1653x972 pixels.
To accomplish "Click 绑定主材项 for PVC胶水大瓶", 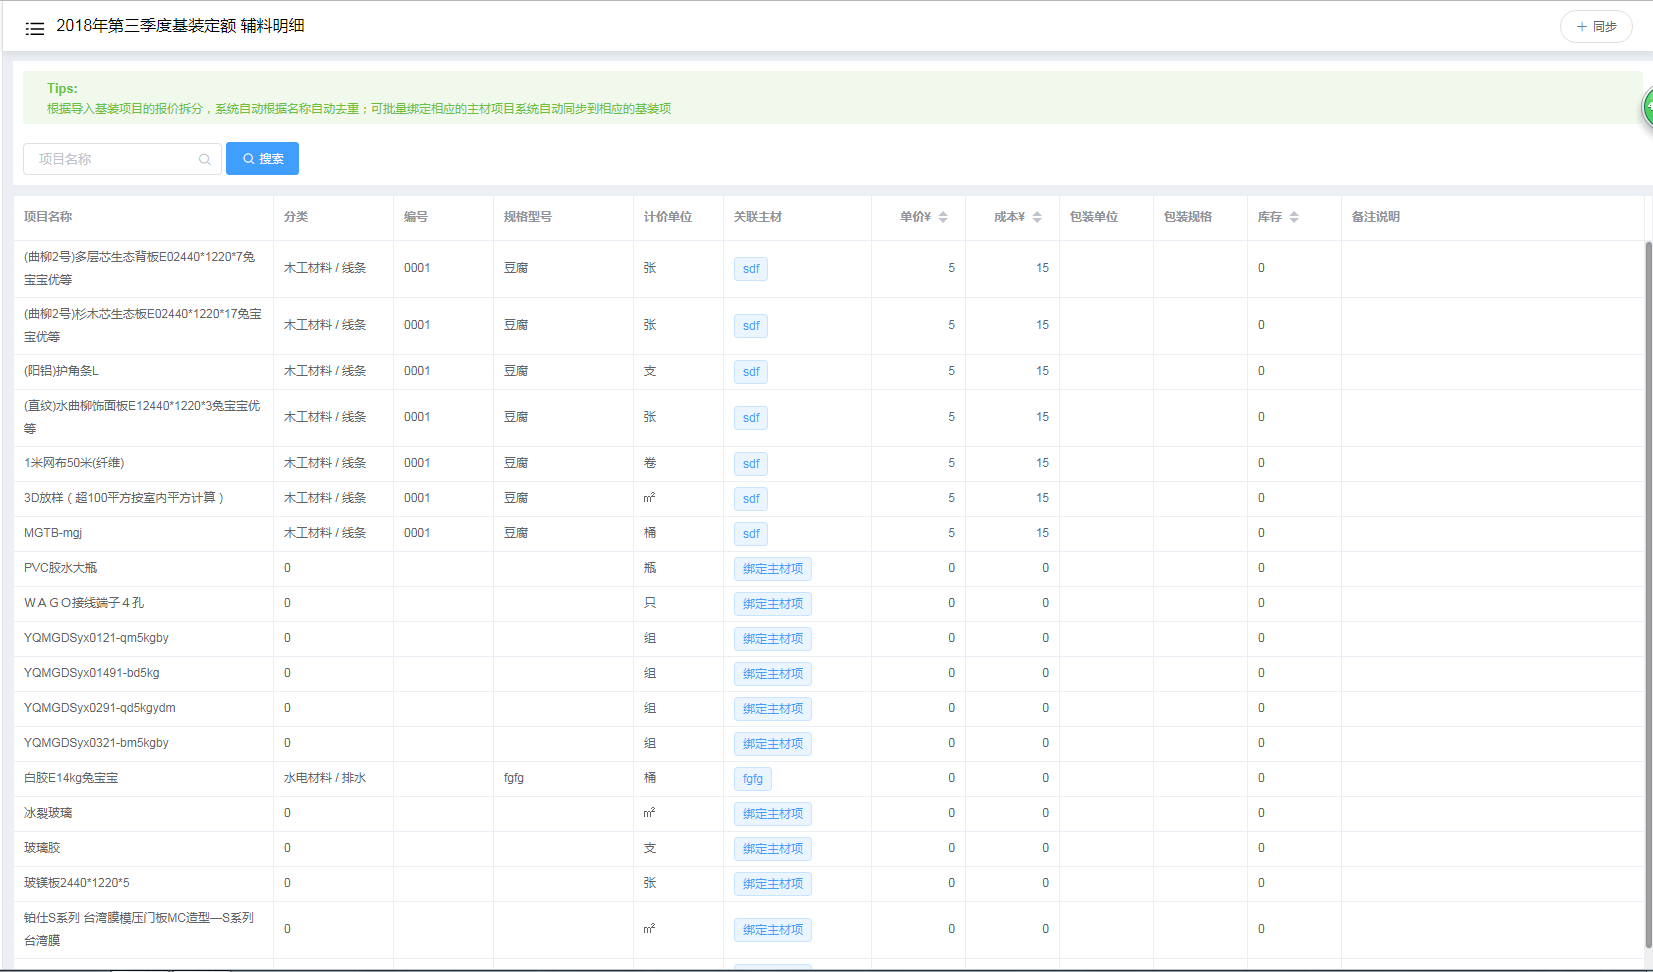I will [x=772, y=569].
